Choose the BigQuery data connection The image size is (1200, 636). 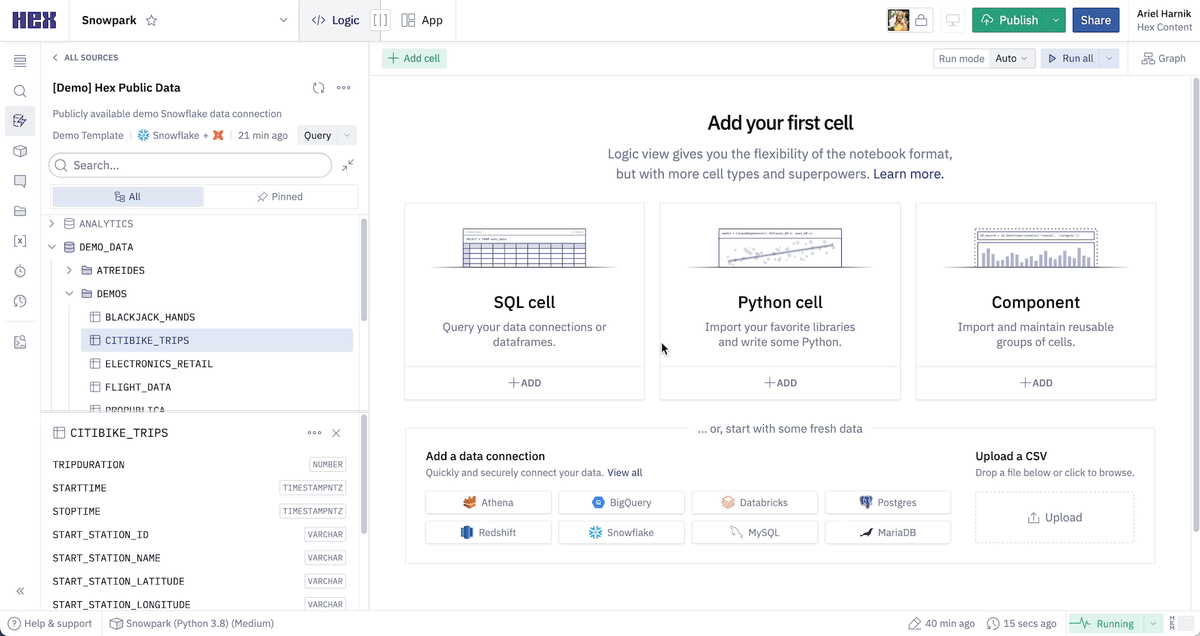tap(621, 503)
